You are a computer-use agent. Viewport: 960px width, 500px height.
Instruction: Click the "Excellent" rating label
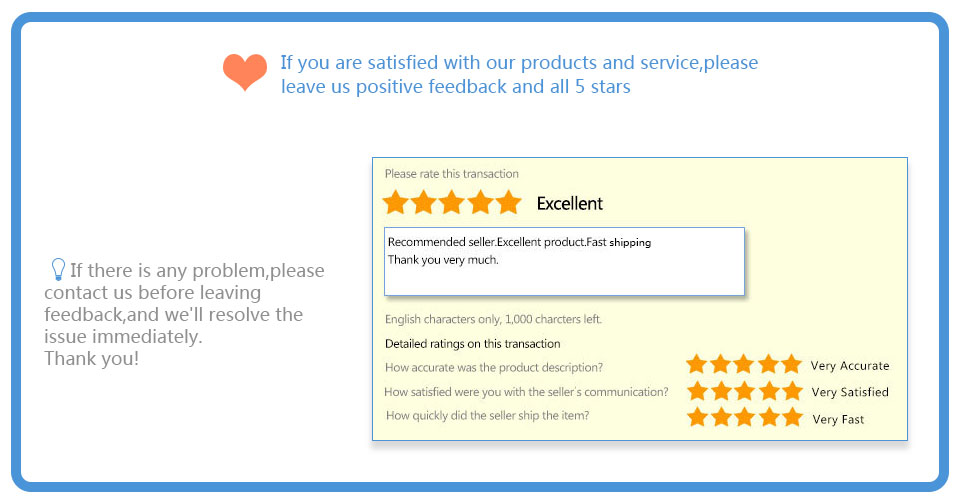[569, 204]
